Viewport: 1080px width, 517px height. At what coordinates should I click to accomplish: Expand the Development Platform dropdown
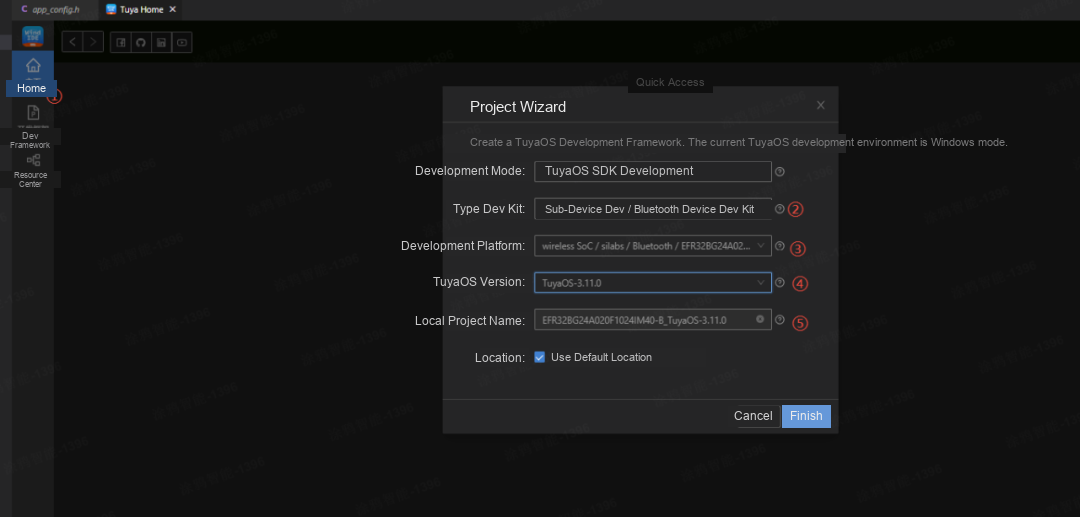[652, 246]
